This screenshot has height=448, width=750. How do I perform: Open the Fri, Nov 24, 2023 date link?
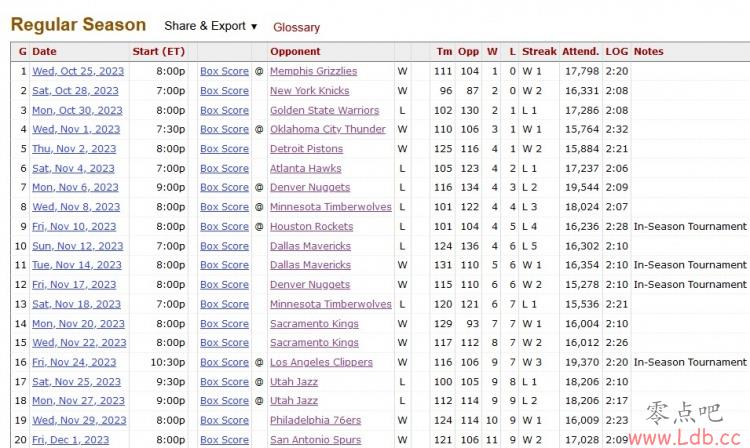click(x=74, y=362)
